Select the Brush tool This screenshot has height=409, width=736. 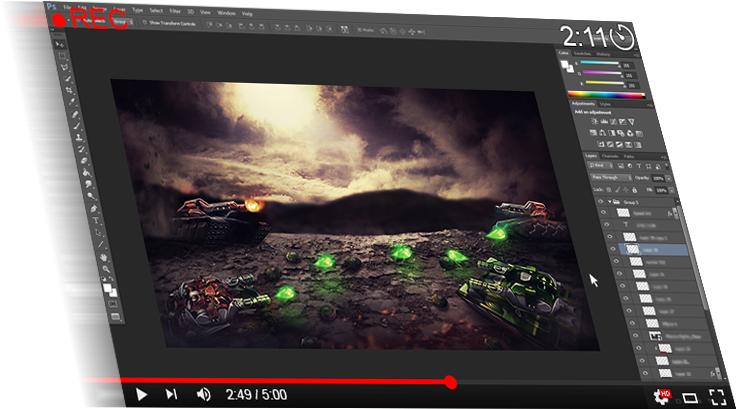point(77,125)
